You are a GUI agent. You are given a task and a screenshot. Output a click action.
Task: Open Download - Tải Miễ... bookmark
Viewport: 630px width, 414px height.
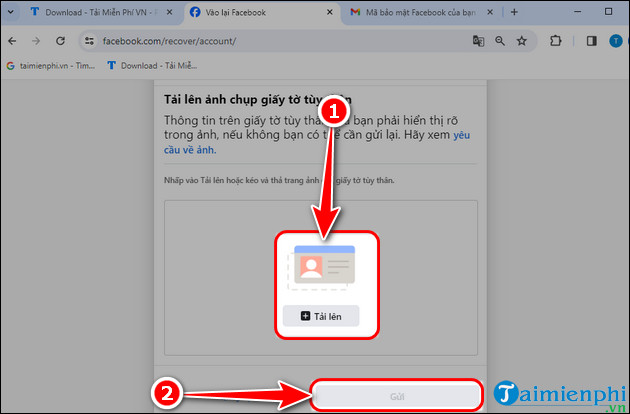[152, 66]
